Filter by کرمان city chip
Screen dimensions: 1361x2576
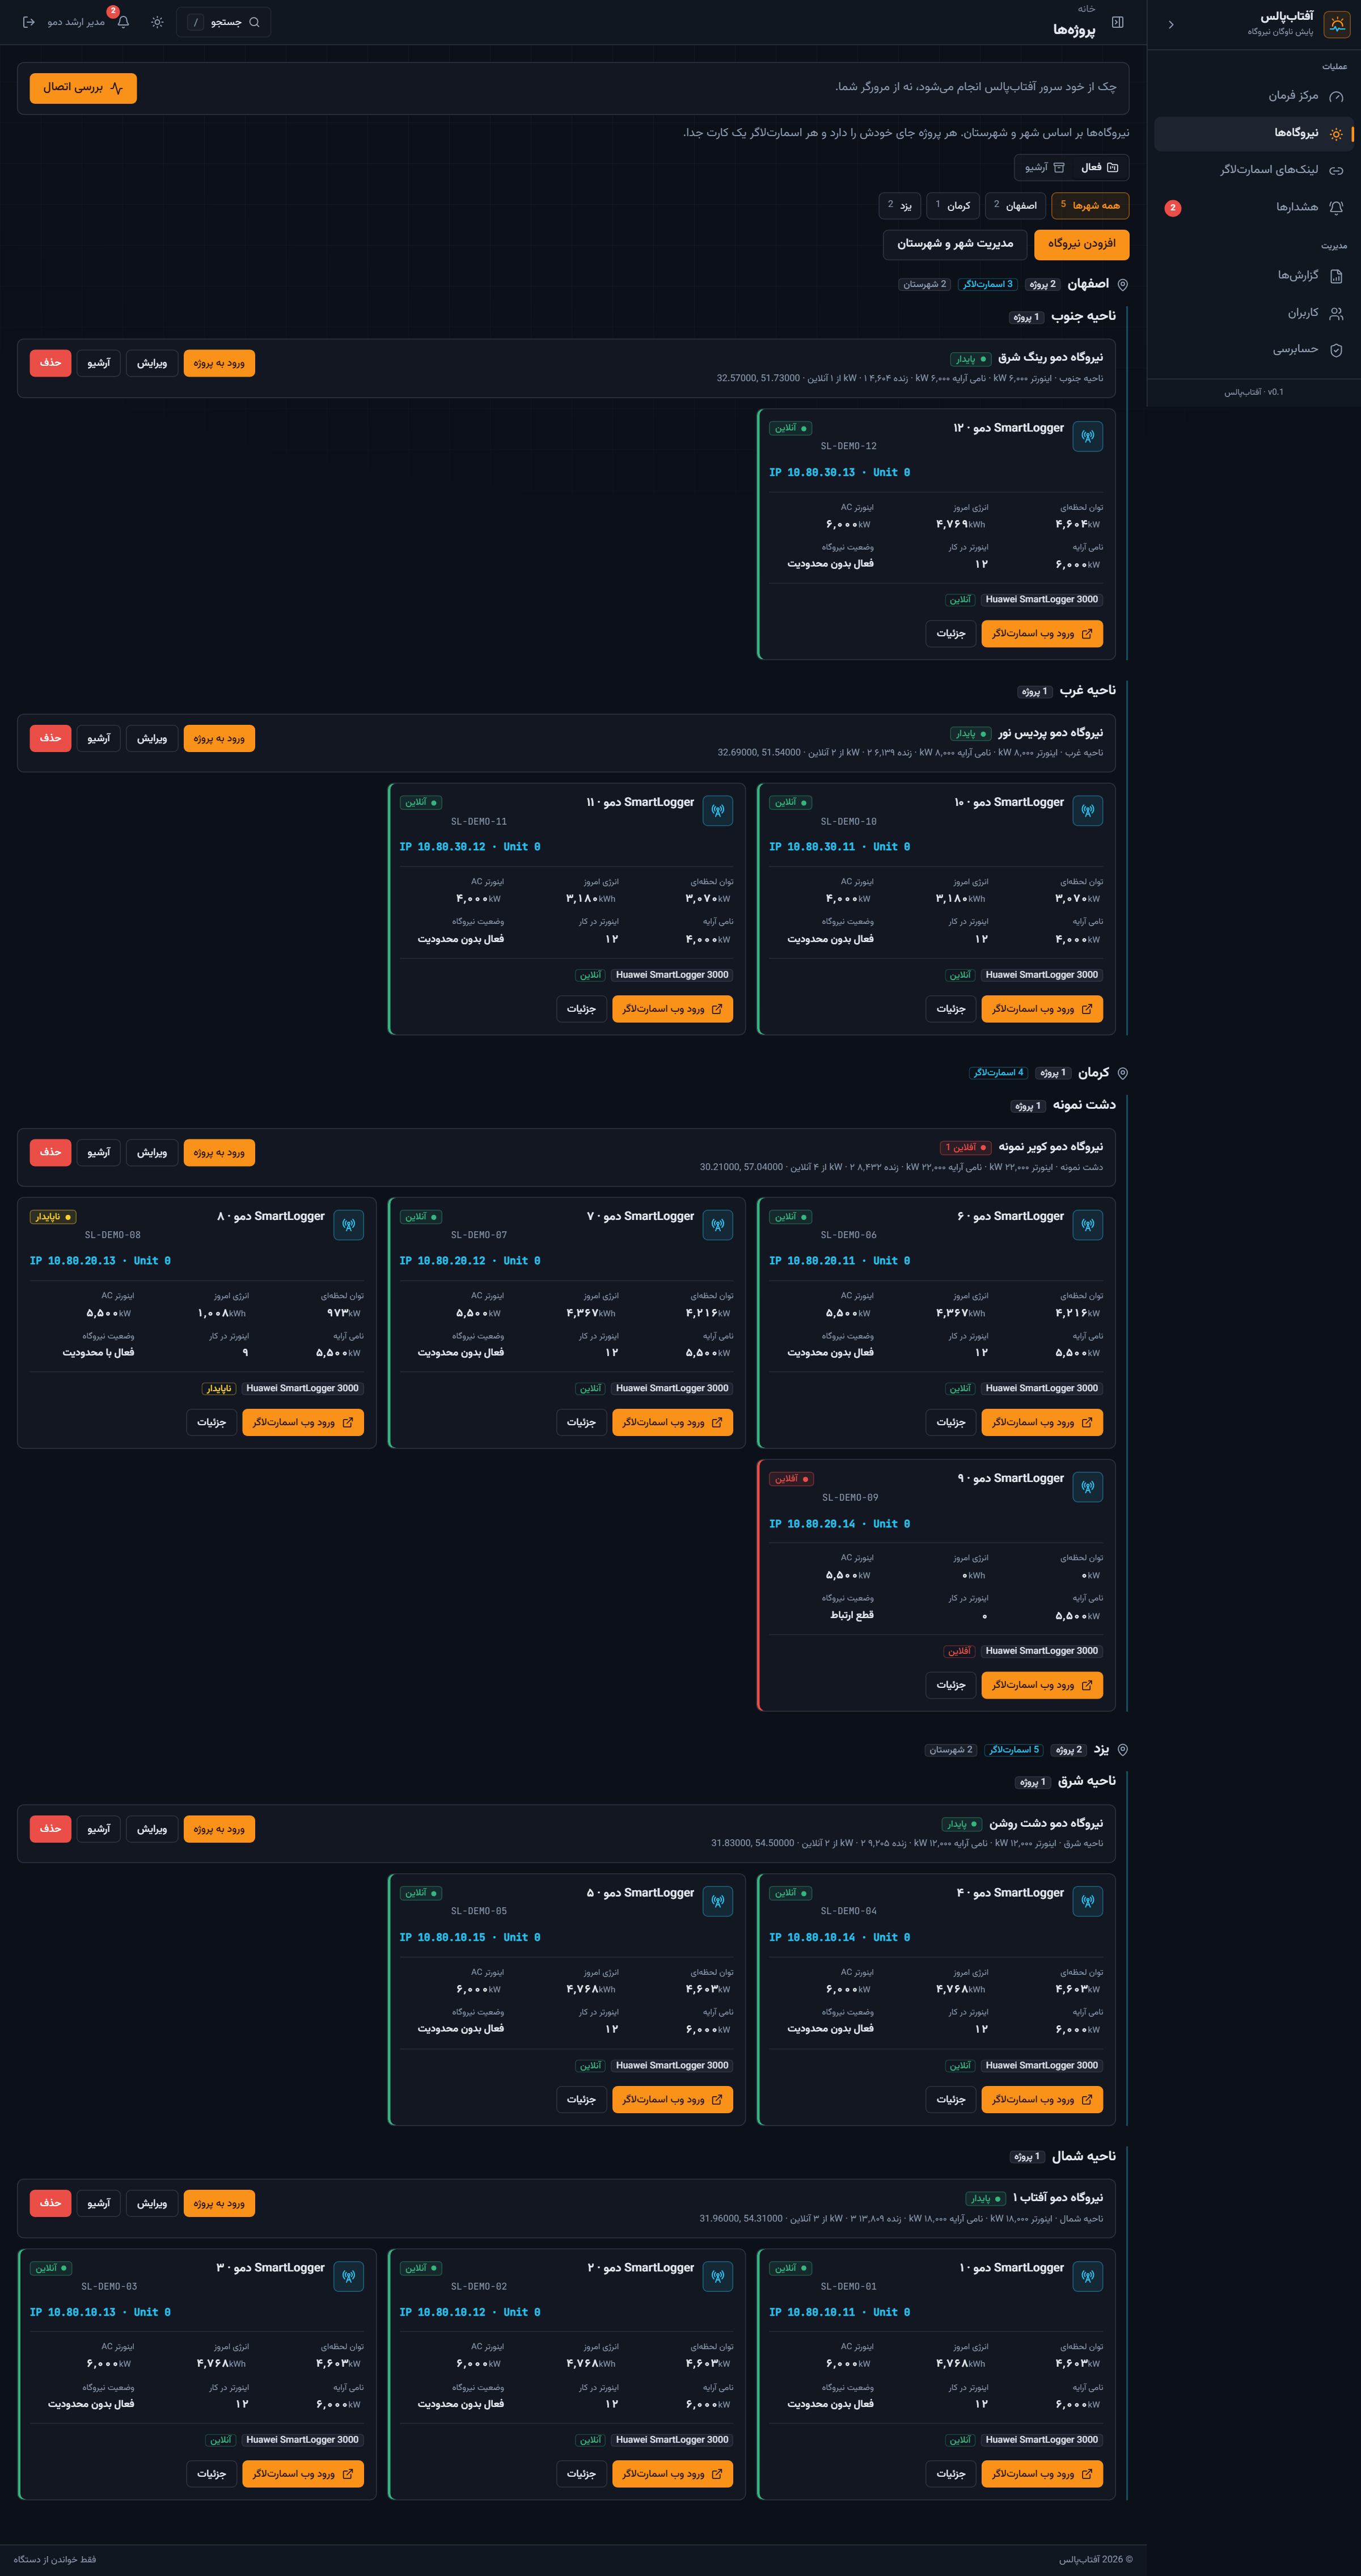[x=953, y=205]
